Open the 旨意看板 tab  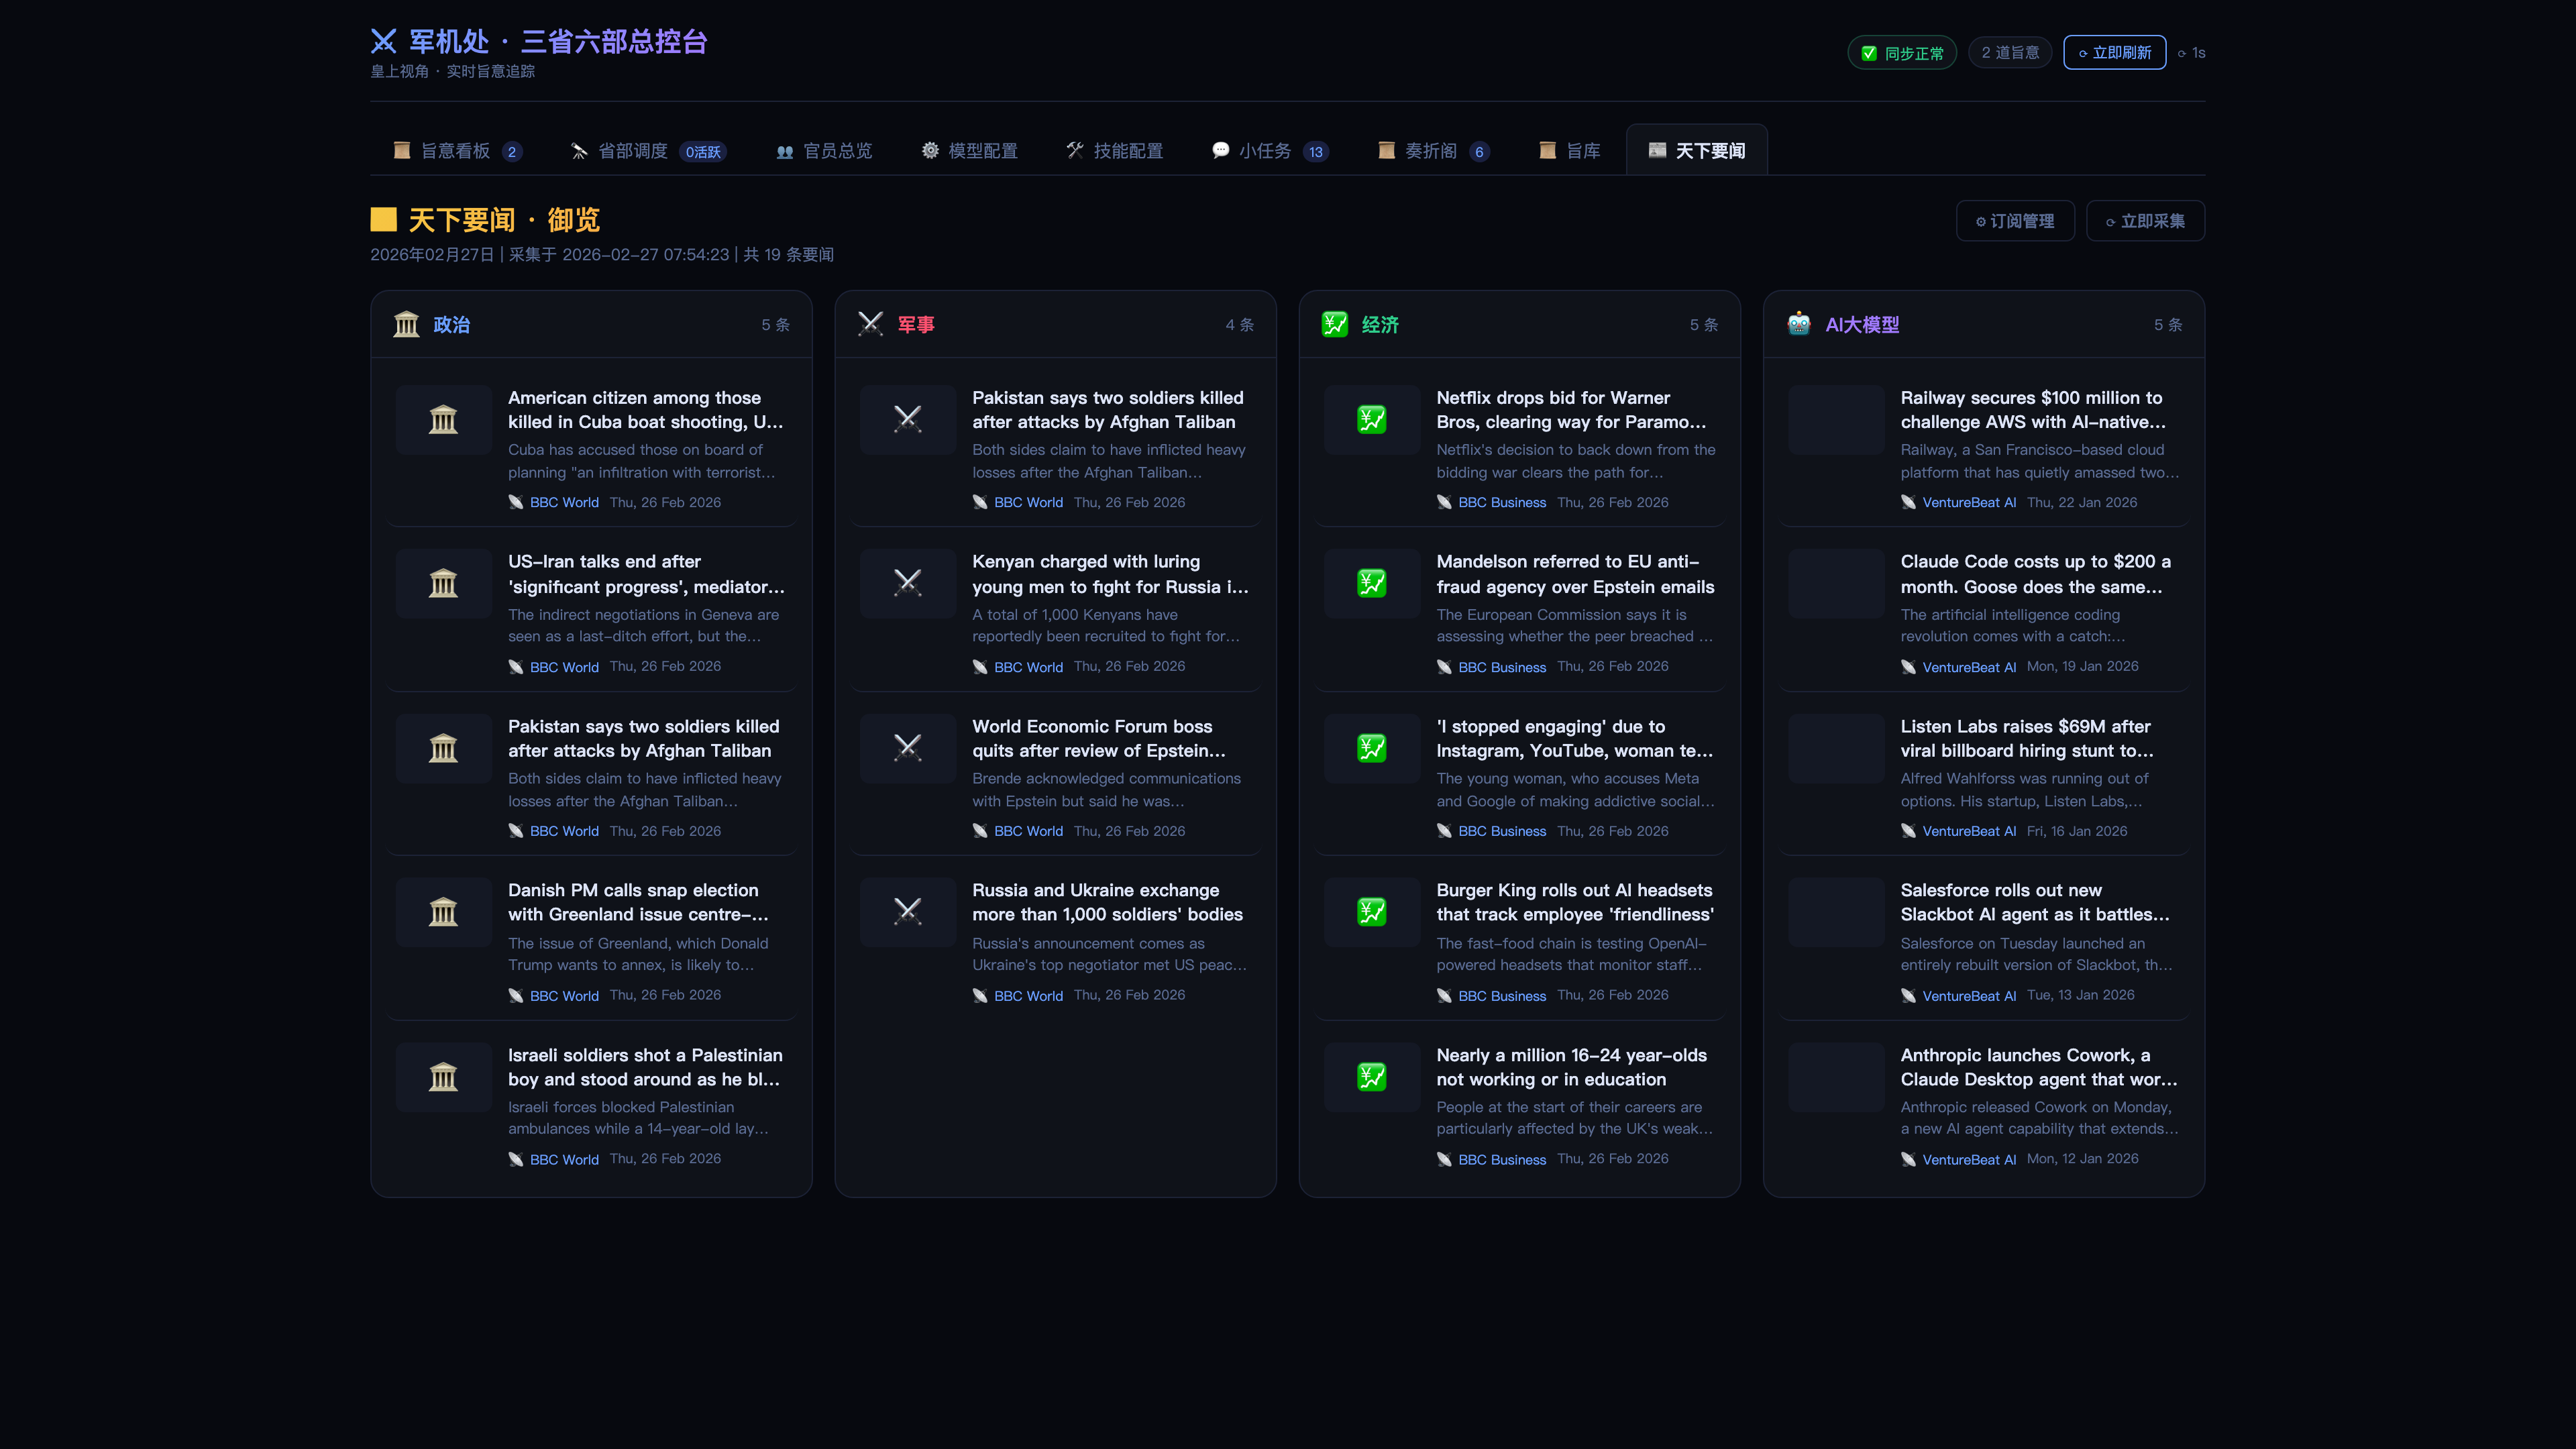point(457,151)
